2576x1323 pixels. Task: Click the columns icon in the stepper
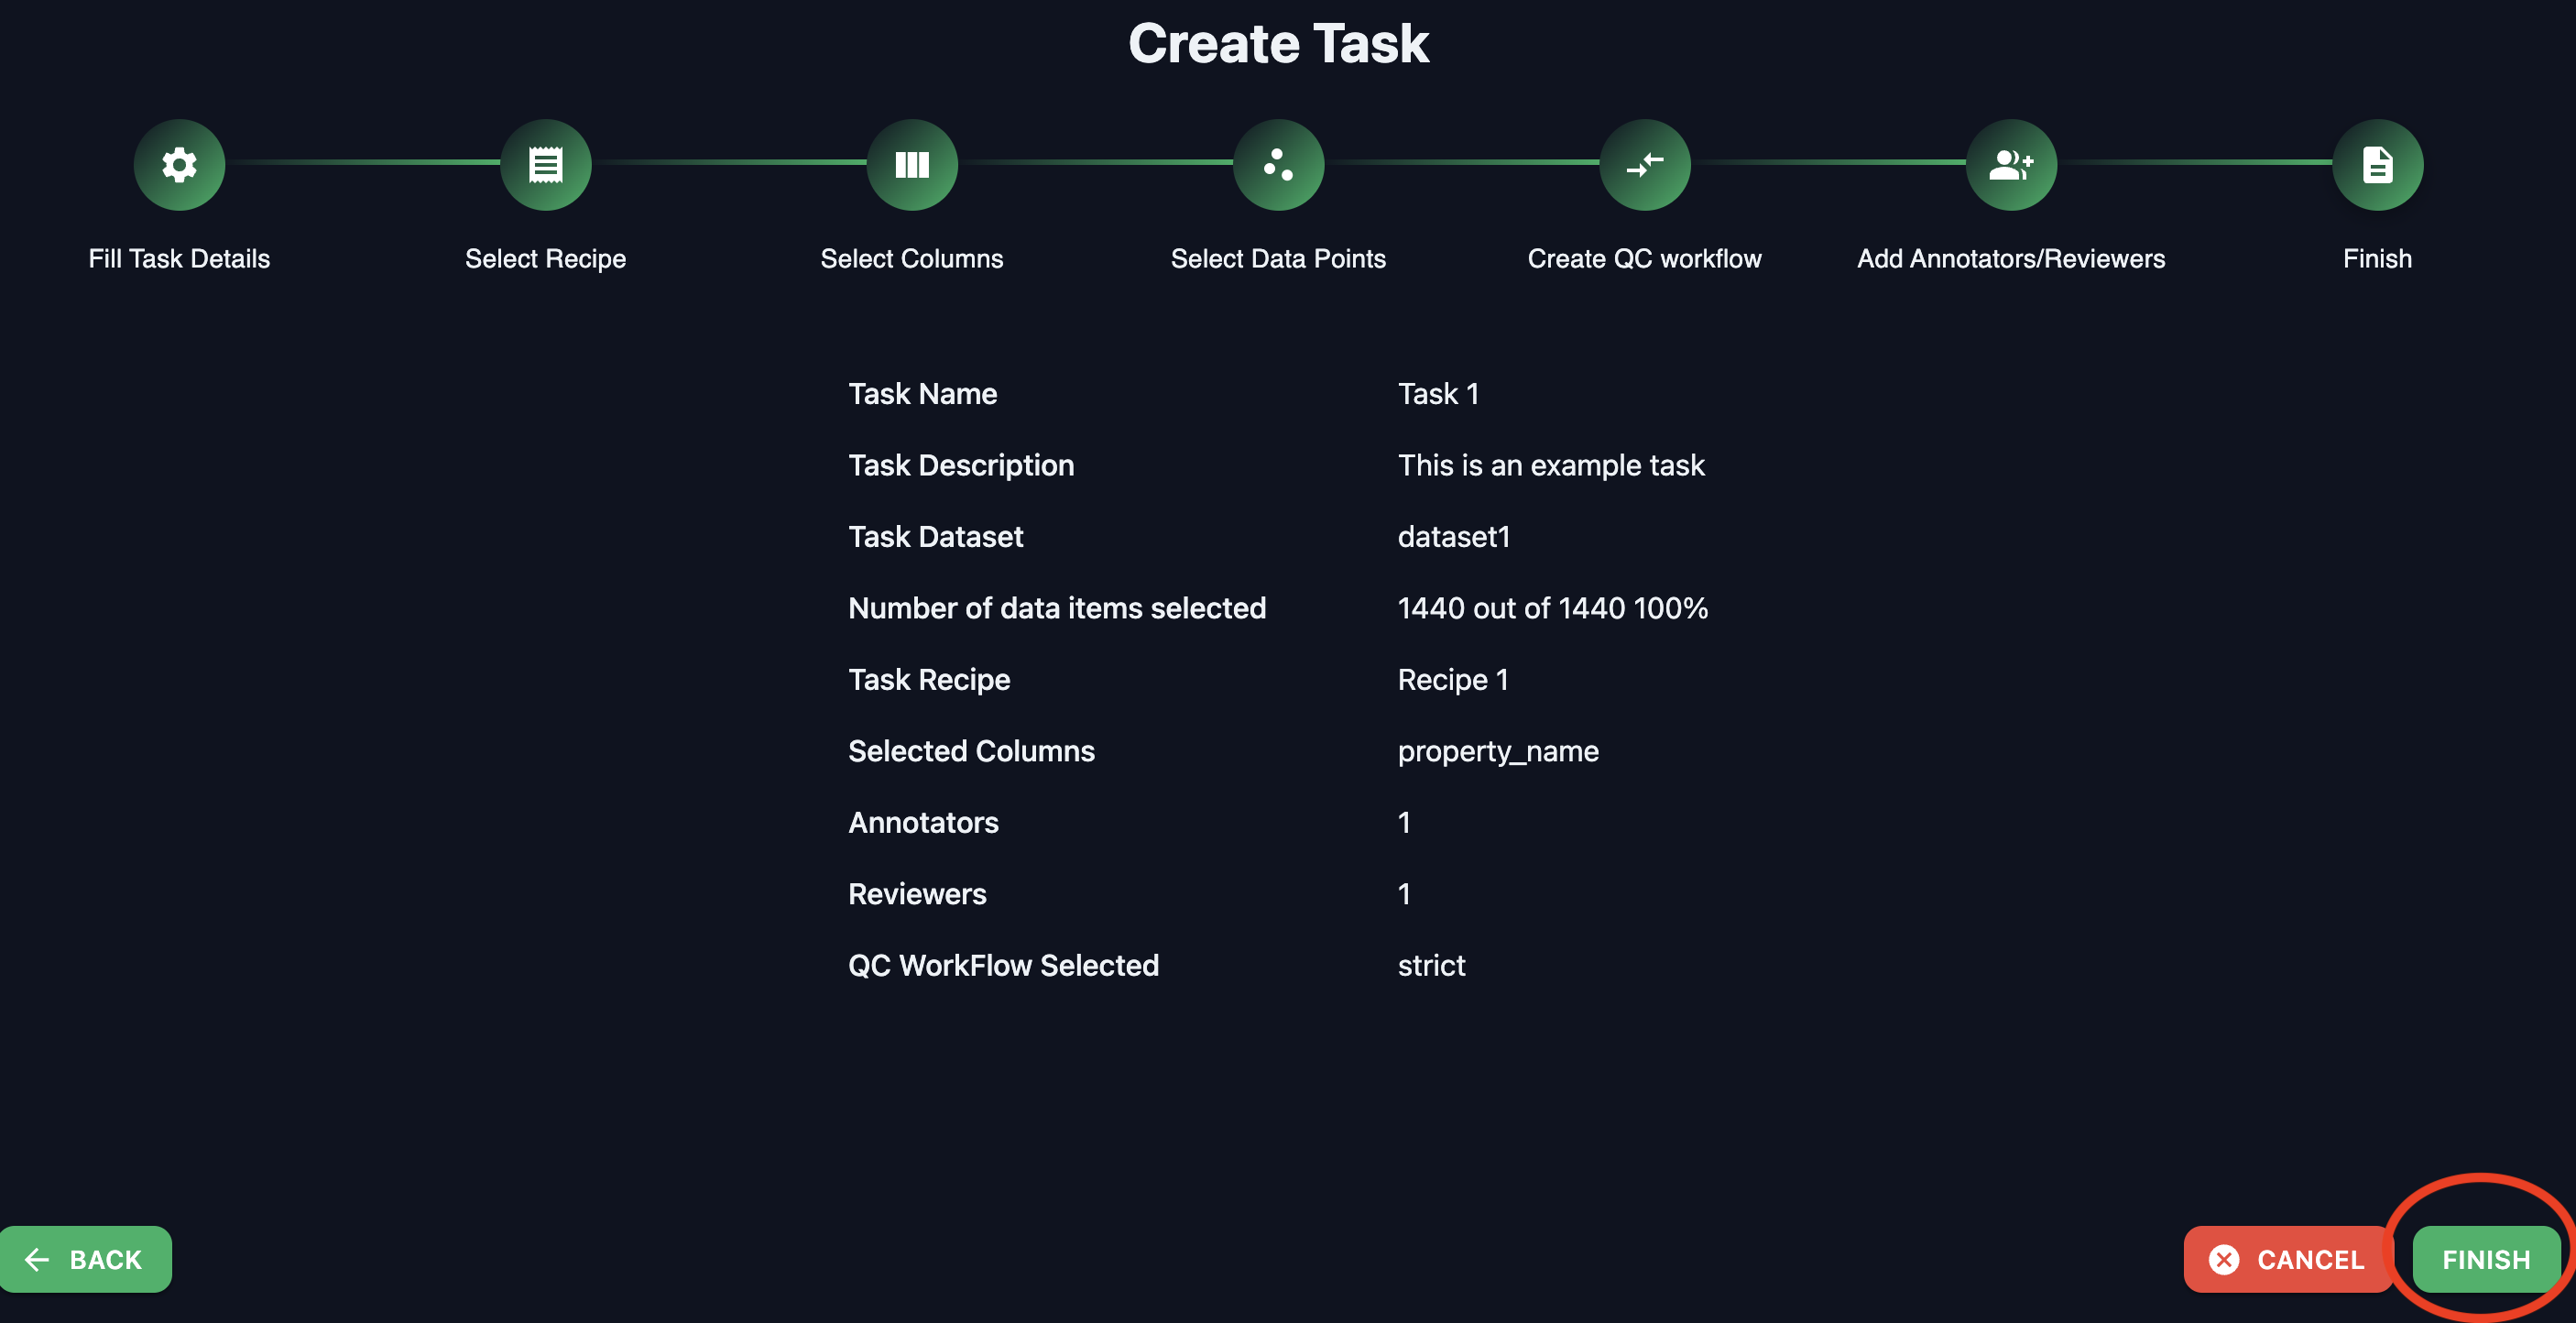pyautogui.click(x=912, y=165)
